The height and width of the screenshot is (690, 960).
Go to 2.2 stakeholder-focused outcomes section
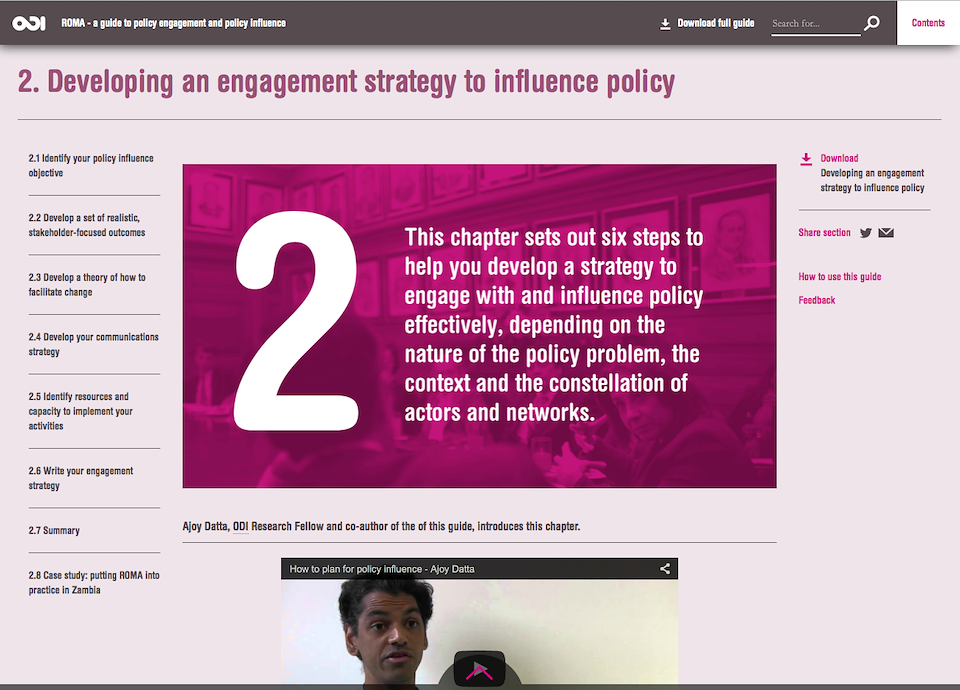[x=87, y=225]
